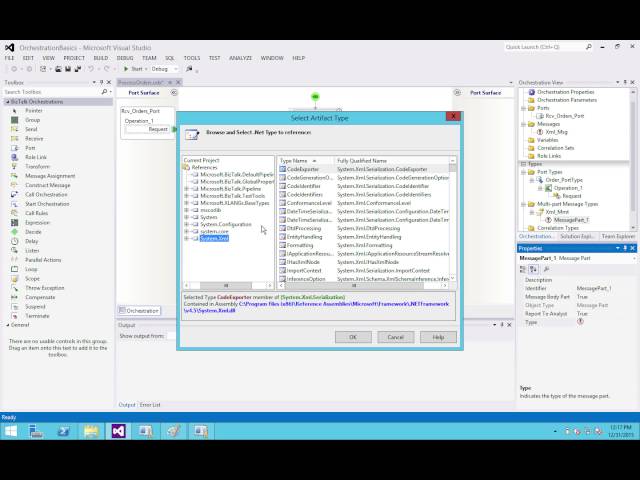Image resolution: width=640 pixels, height=480 pixels.
Task: Select the system.core reference
Action: point(214,231)
